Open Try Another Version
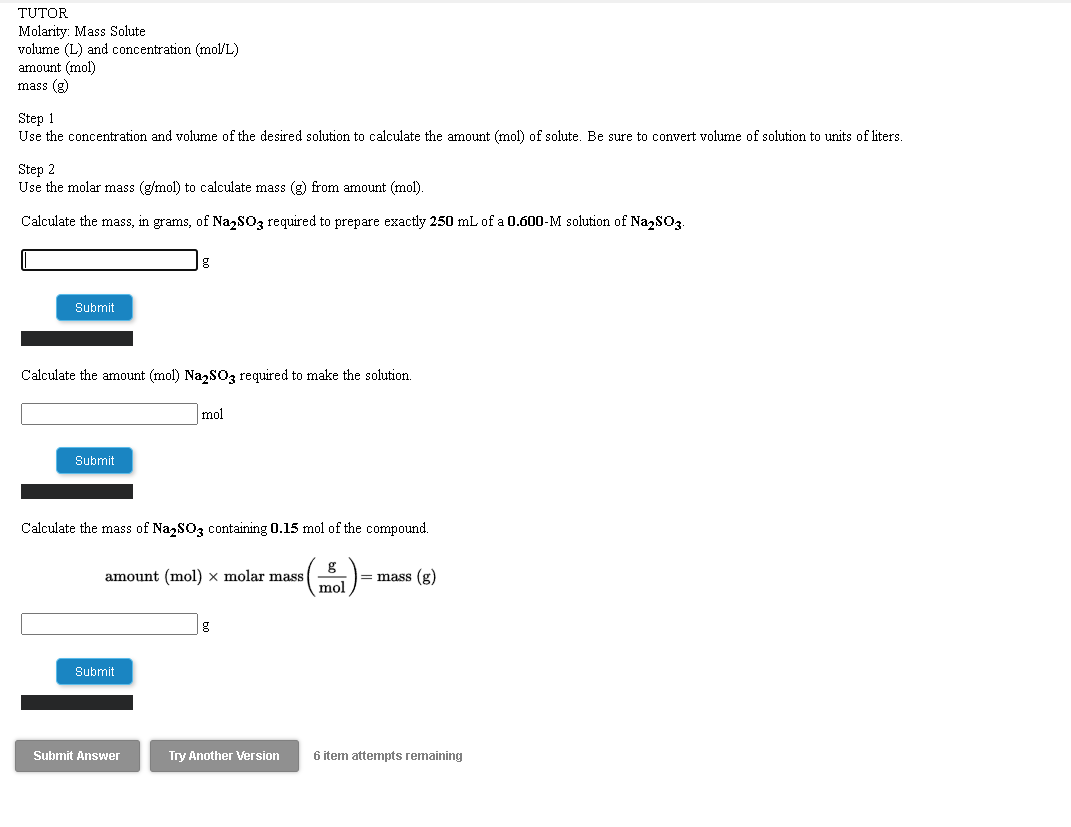Screen dimensions: 1071x827 (224, 756)
